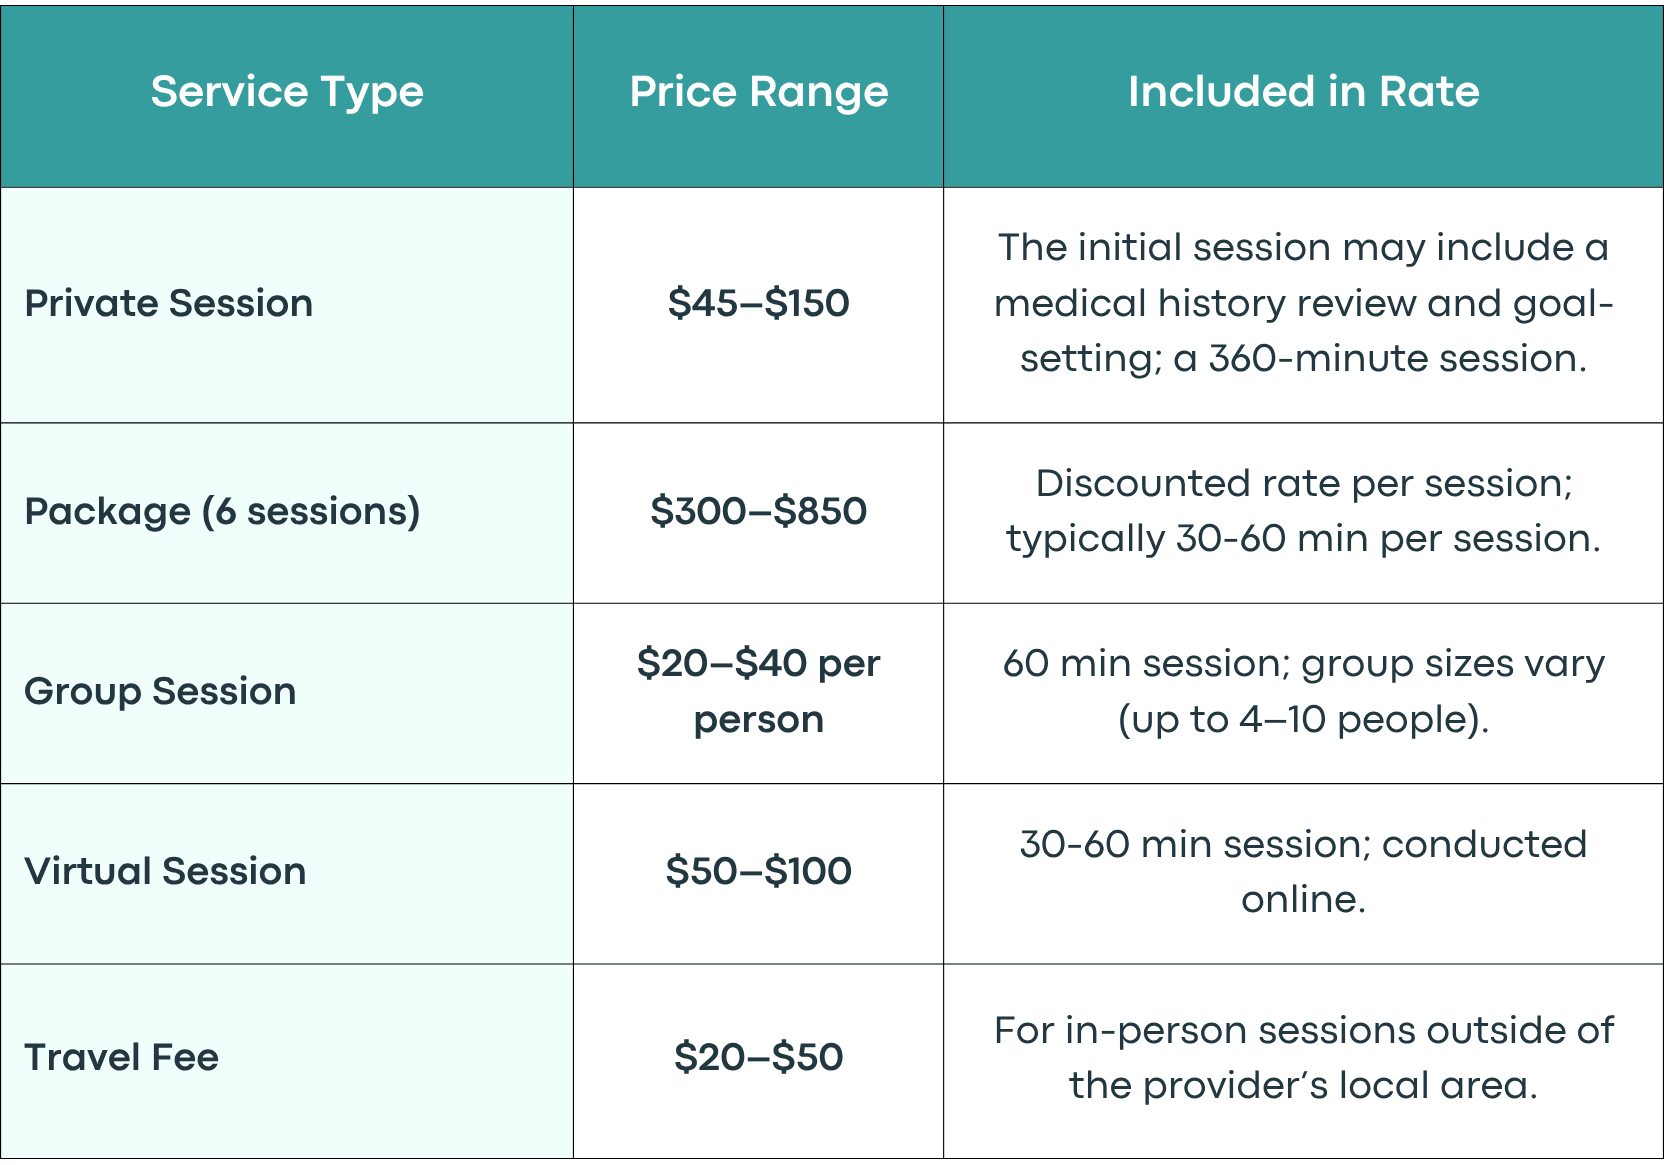Select the Travel Fee row label

(121, 1057)
